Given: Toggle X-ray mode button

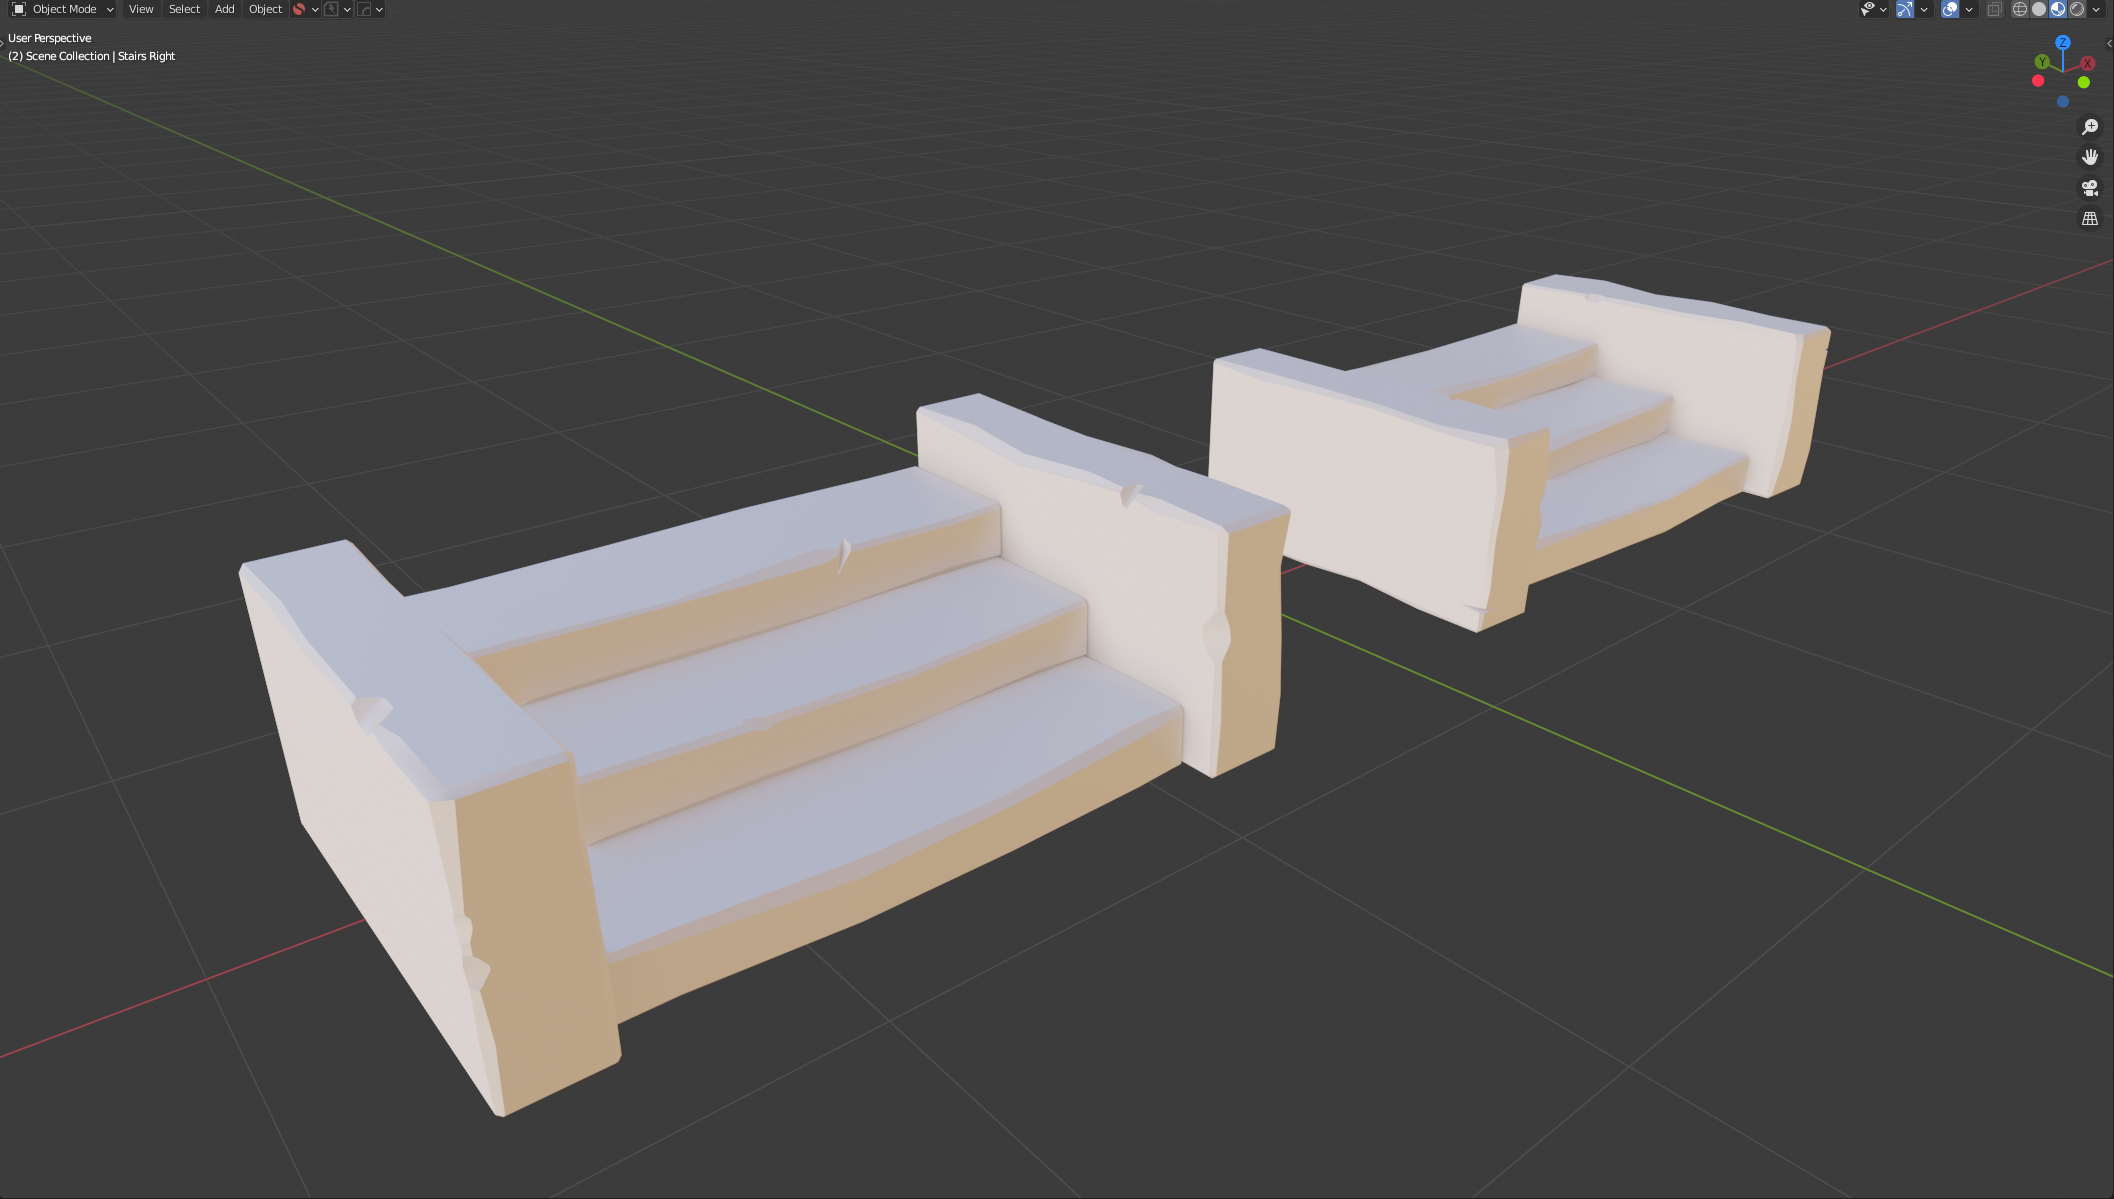Looking at the screenshot, I should pos(1994,9).
